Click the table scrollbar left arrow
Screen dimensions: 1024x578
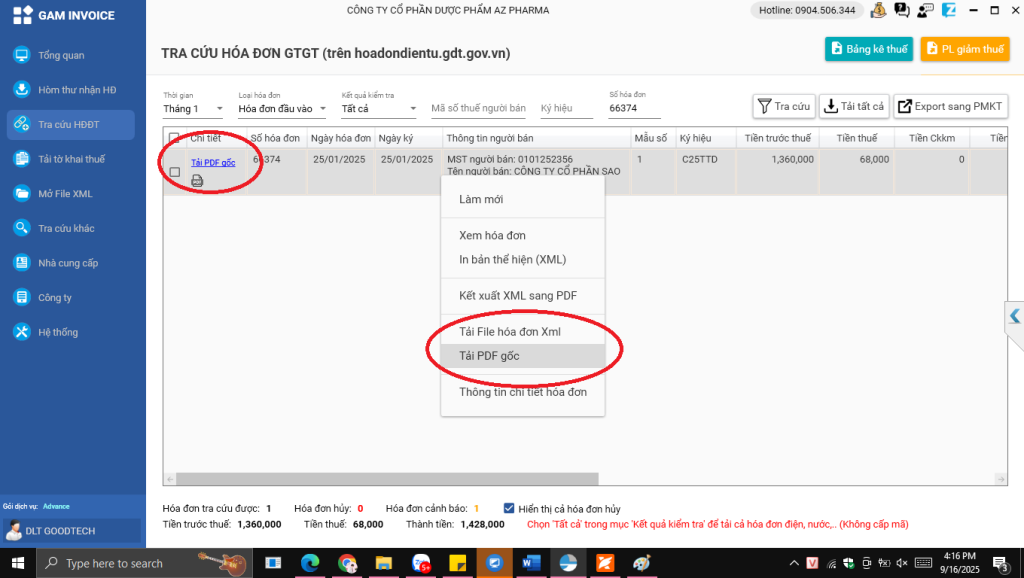point(170,479)
